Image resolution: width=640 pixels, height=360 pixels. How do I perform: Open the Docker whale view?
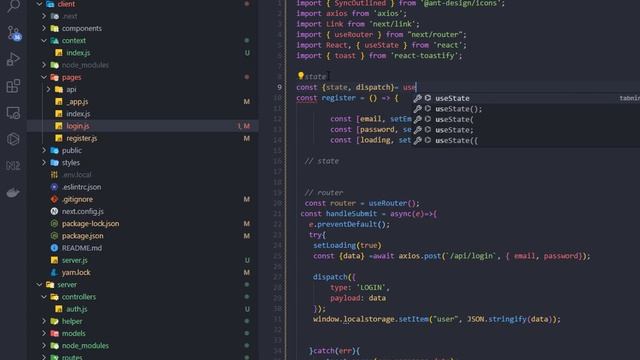[x=13, y=192]
